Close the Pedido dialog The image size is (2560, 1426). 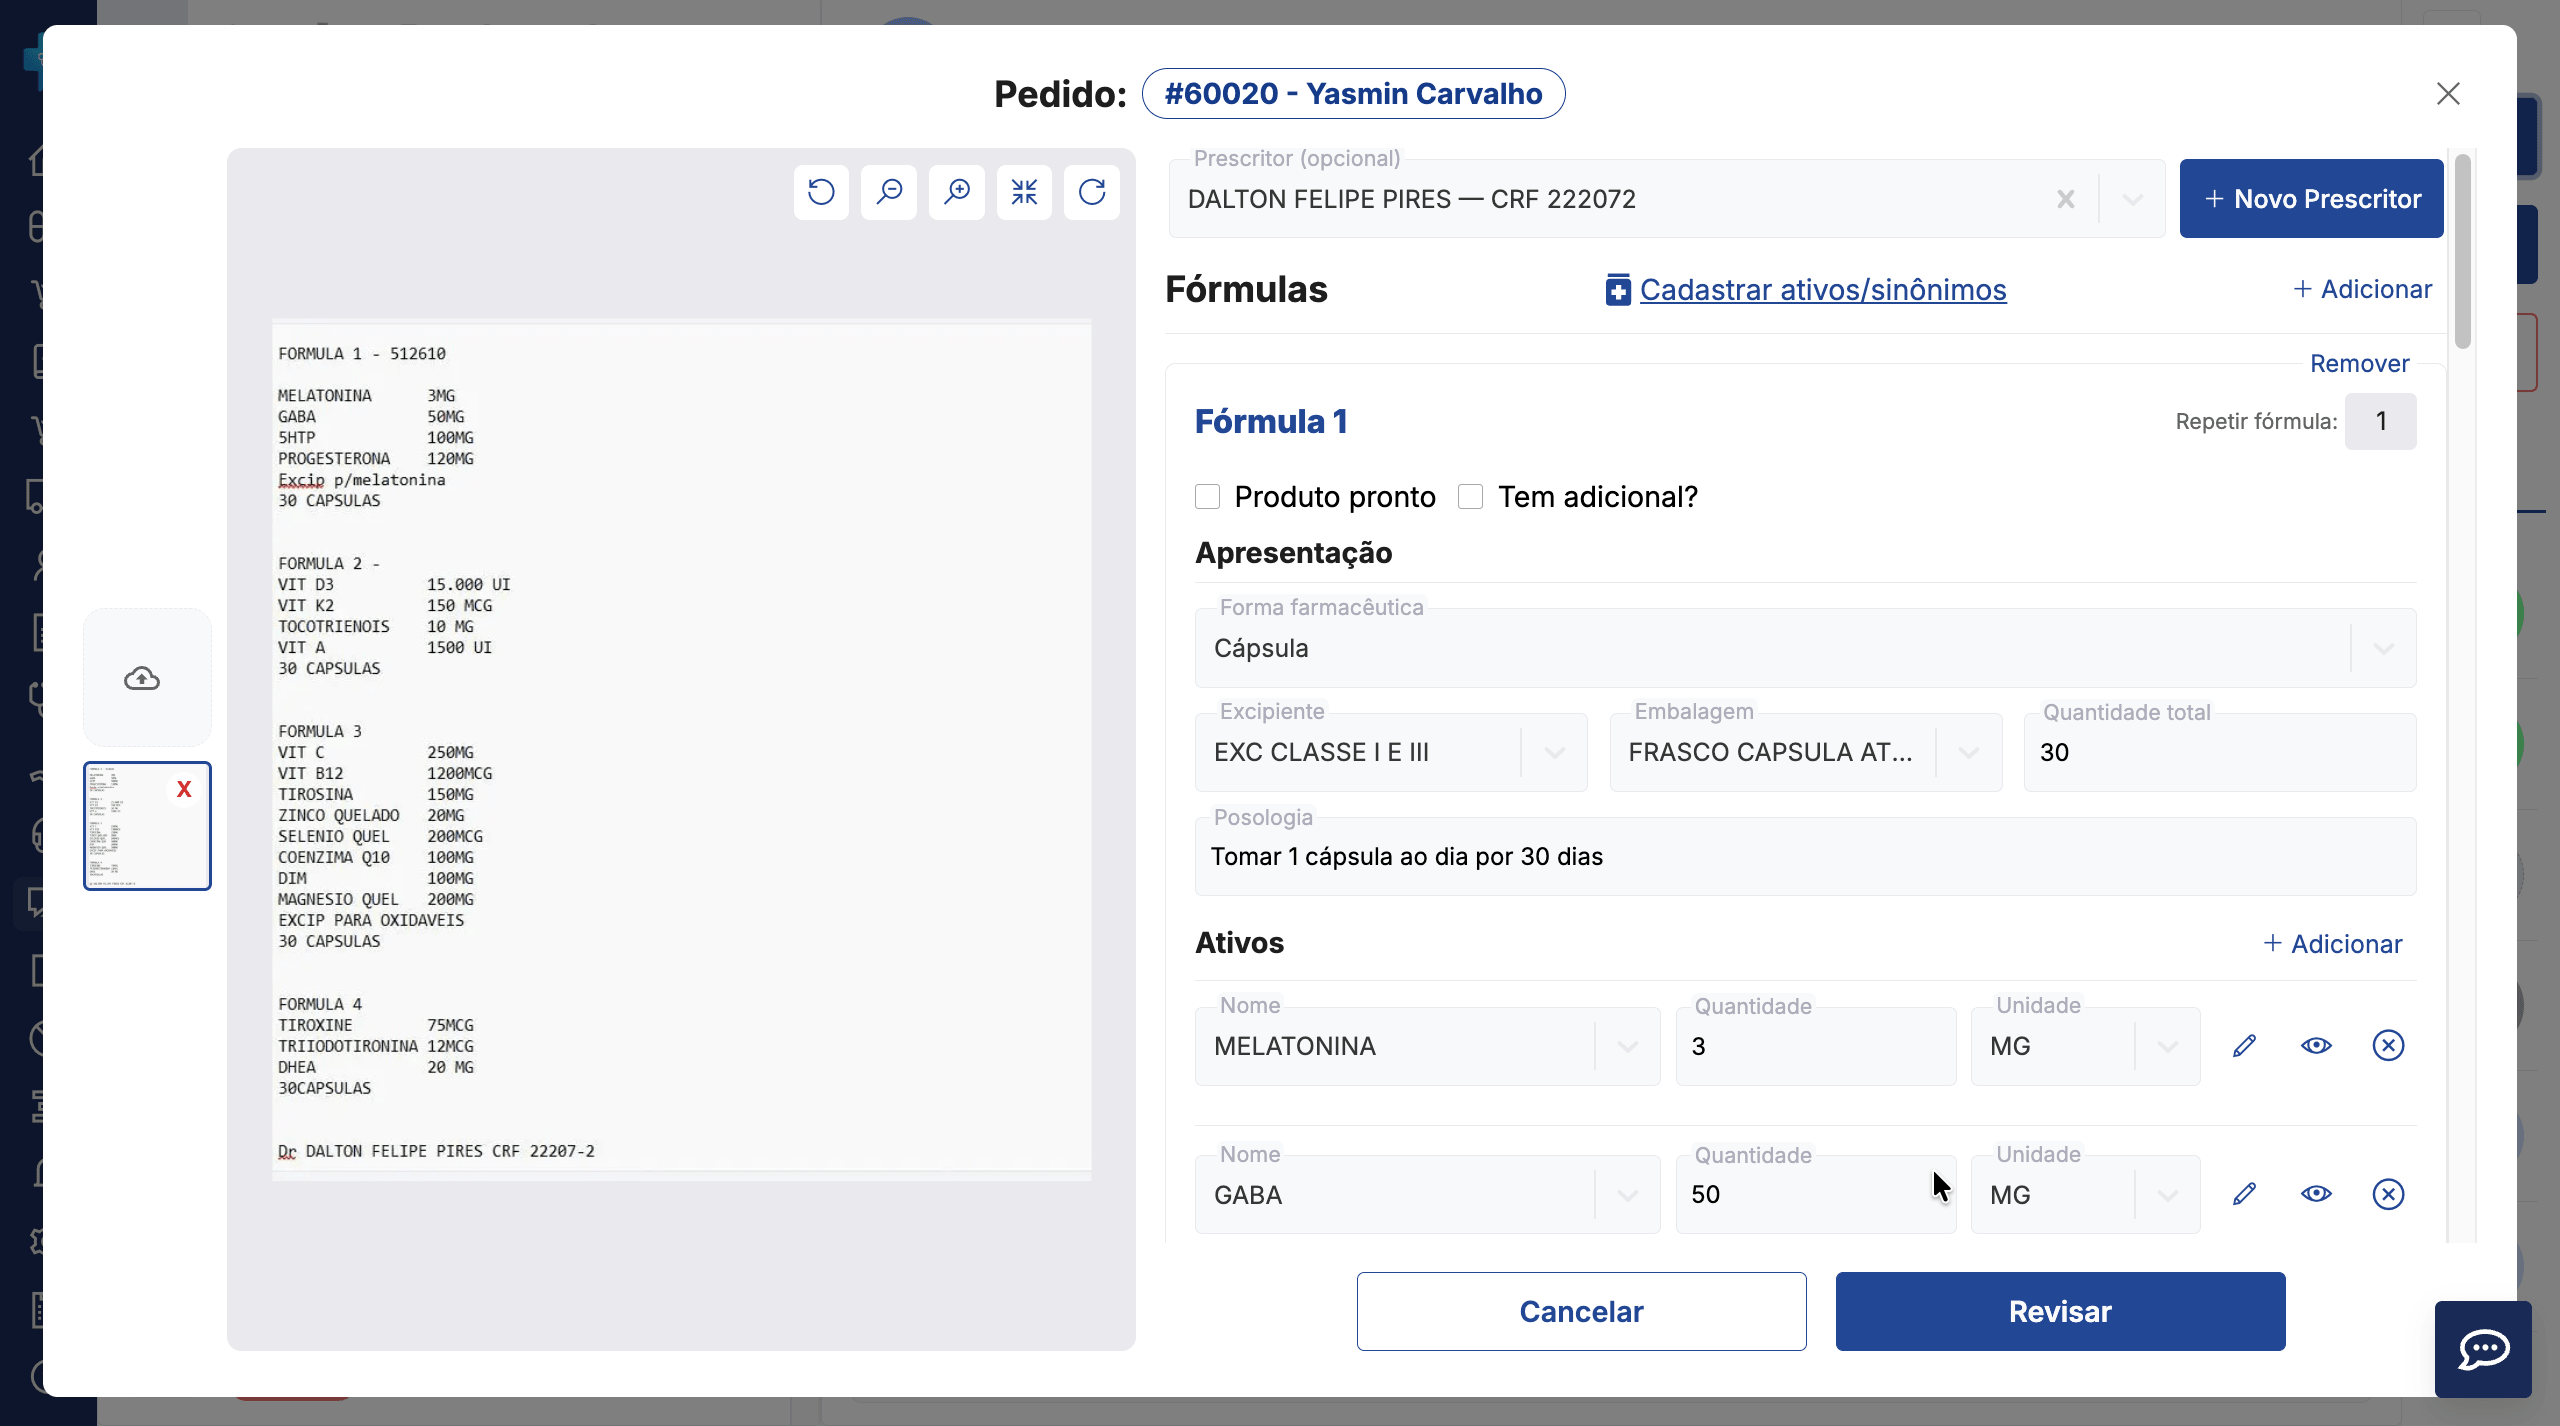2448,93
